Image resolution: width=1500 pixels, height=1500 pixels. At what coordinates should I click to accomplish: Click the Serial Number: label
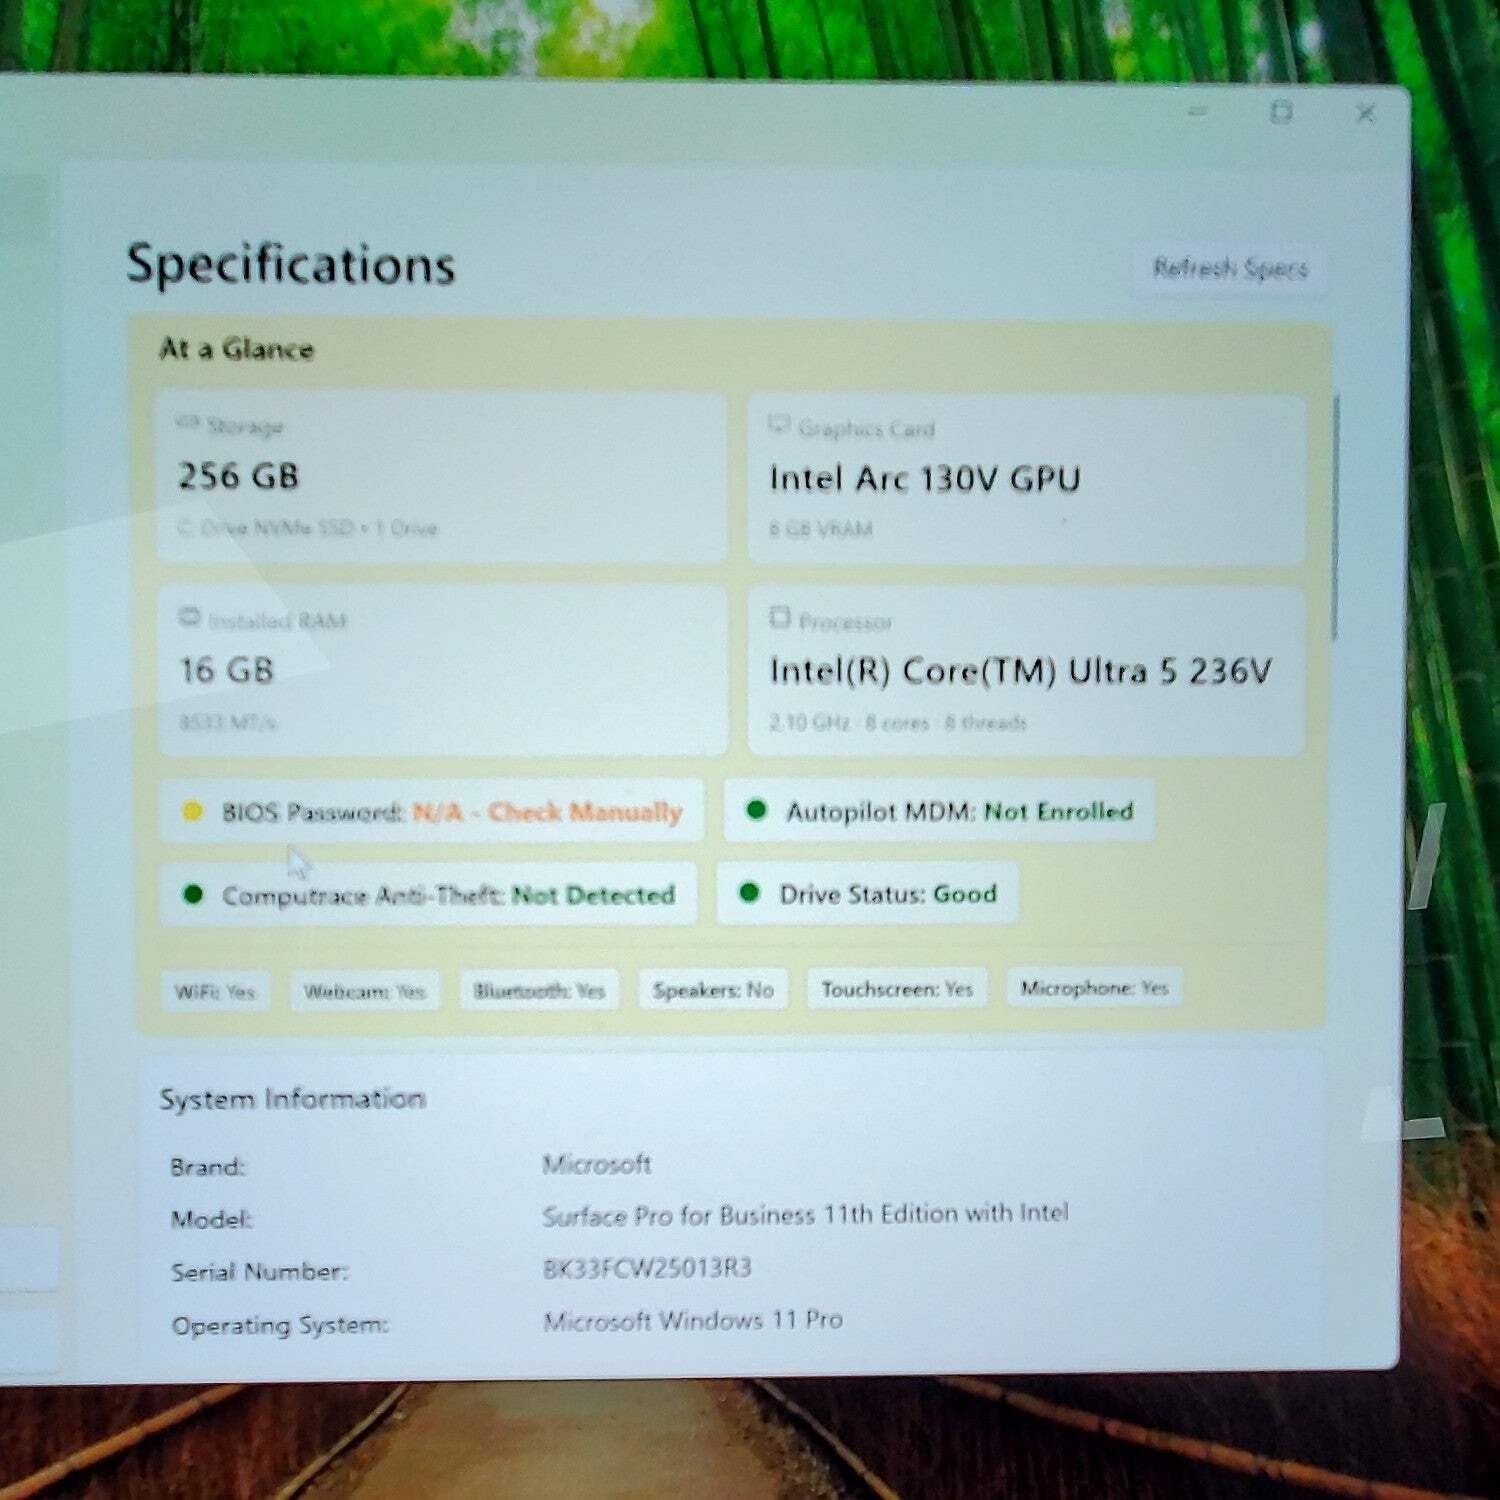[260, 1272]
